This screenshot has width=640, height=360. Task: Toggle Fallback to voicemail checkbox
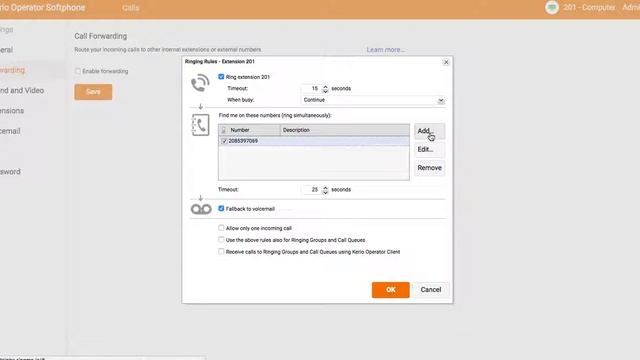(221, 209)
